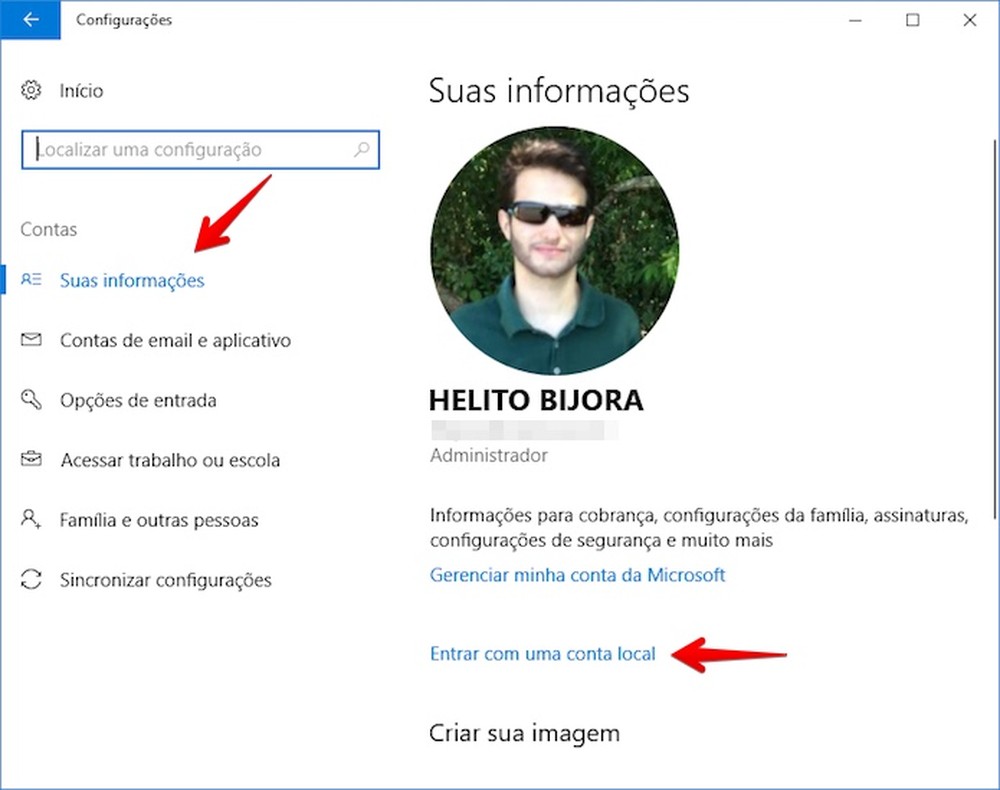This screenshot has height=790, width=1000.
Task: Click the key icon for Opções de entrada
Action: click(30, 400)
